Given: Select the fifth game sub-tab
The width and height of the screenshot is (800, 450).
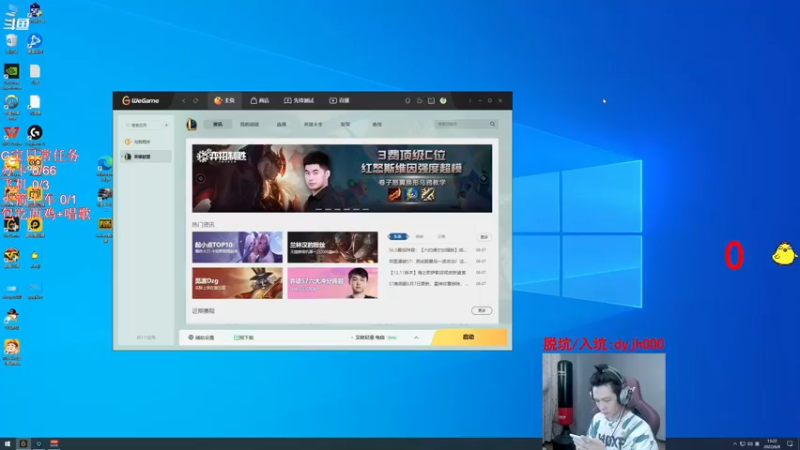Looking at the screenshot, I should point(345,124).
